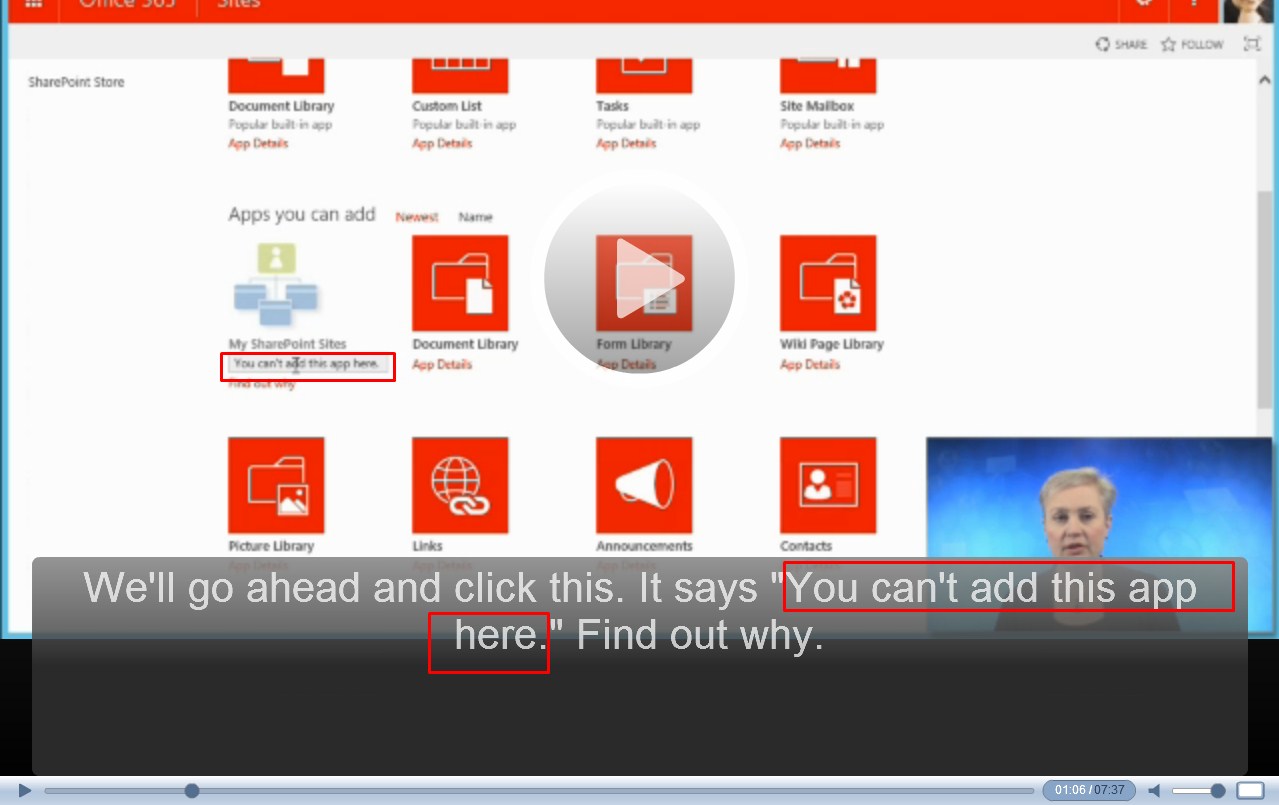The image size is (1279, 805).
Task: Click the video progress slider handle
Action: pos(192,791)
